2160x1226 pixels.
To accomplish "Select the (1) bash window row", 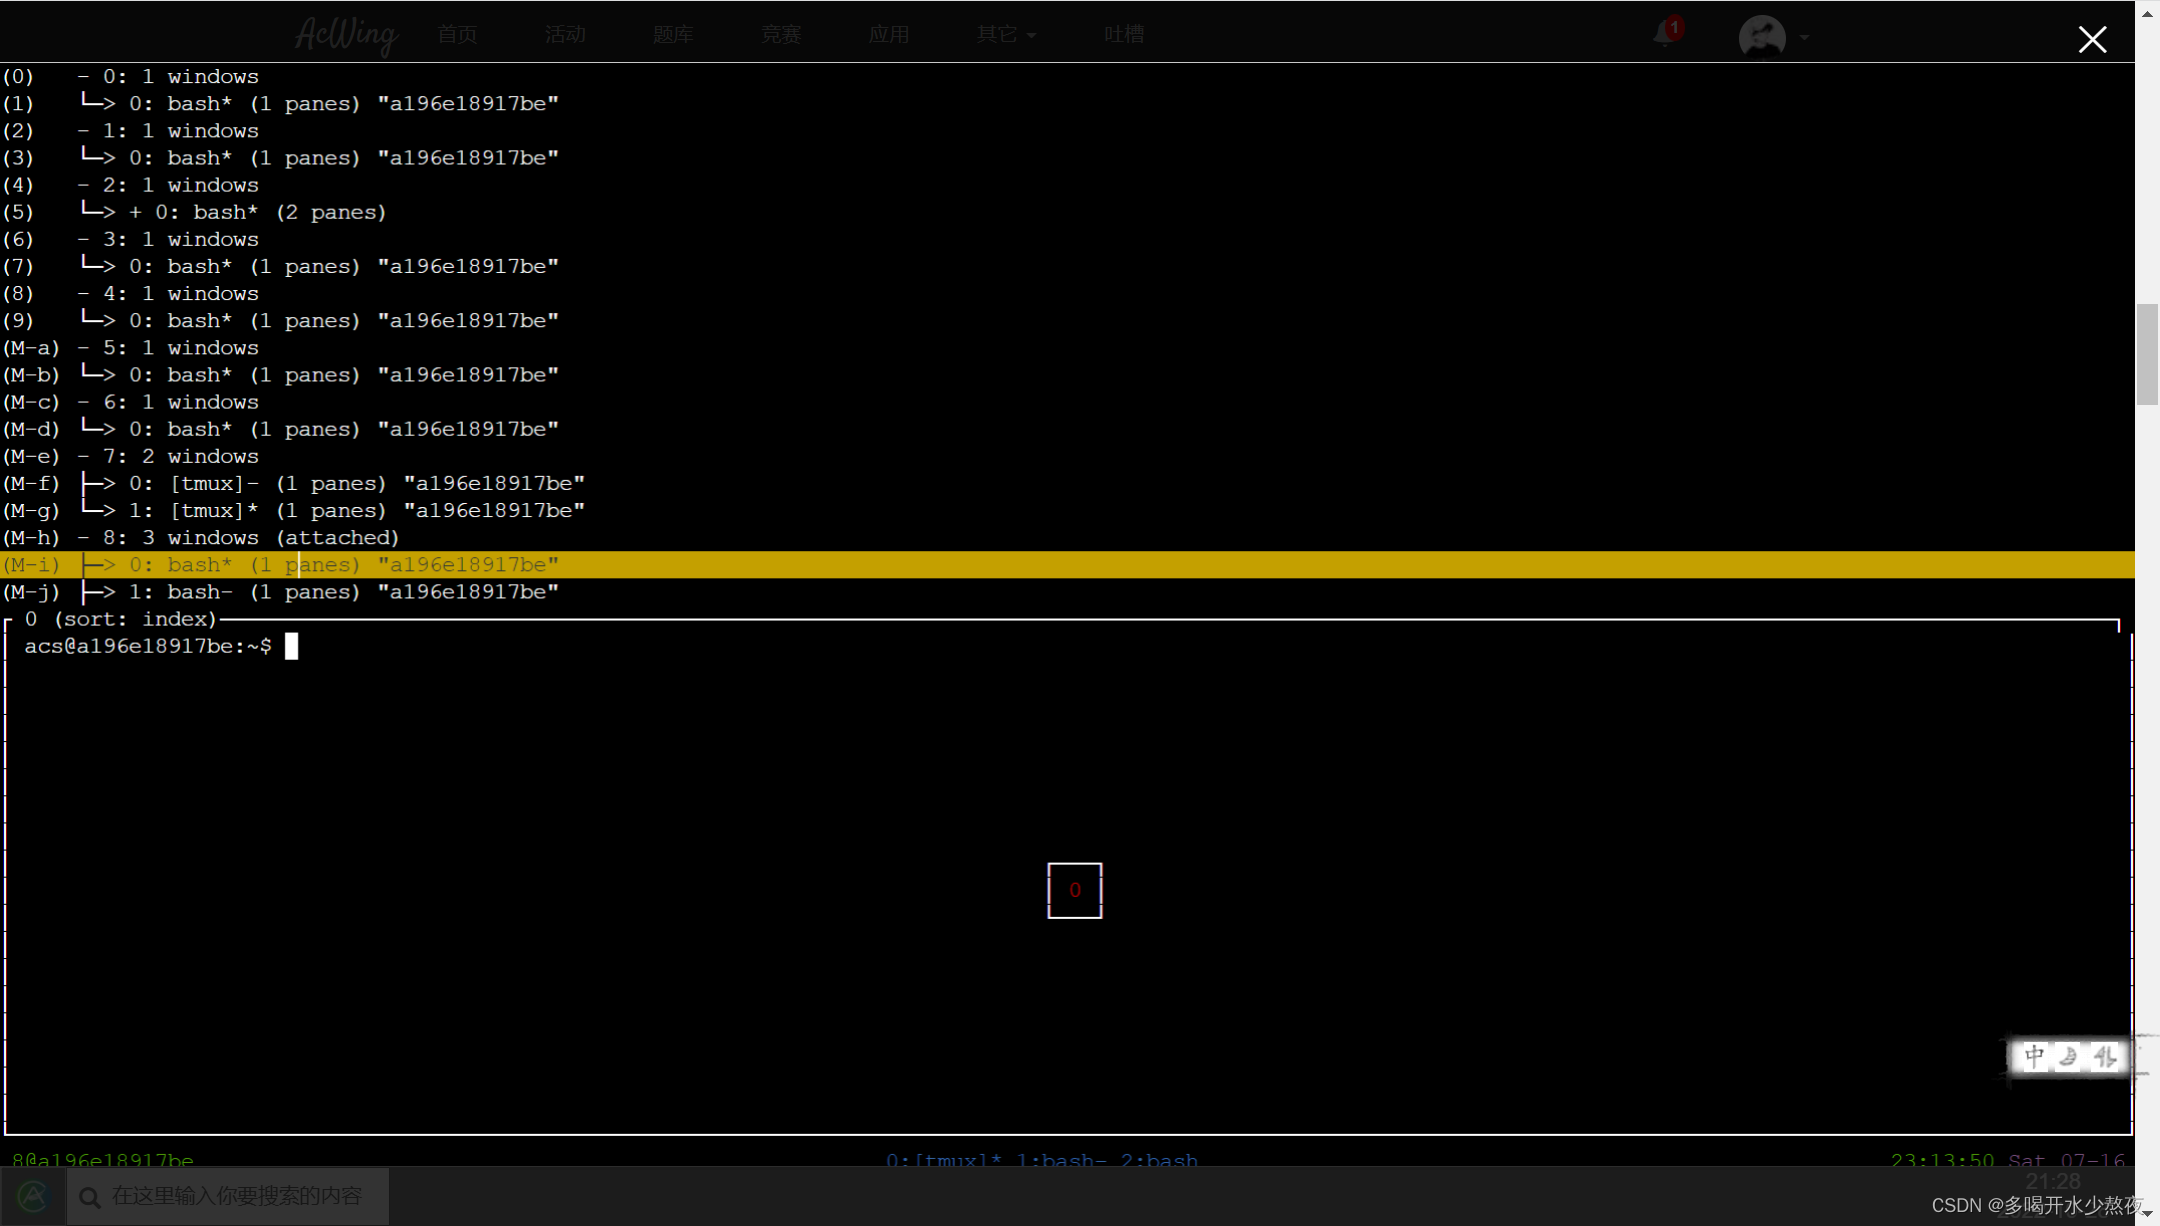I will [x=1067, y=104].
